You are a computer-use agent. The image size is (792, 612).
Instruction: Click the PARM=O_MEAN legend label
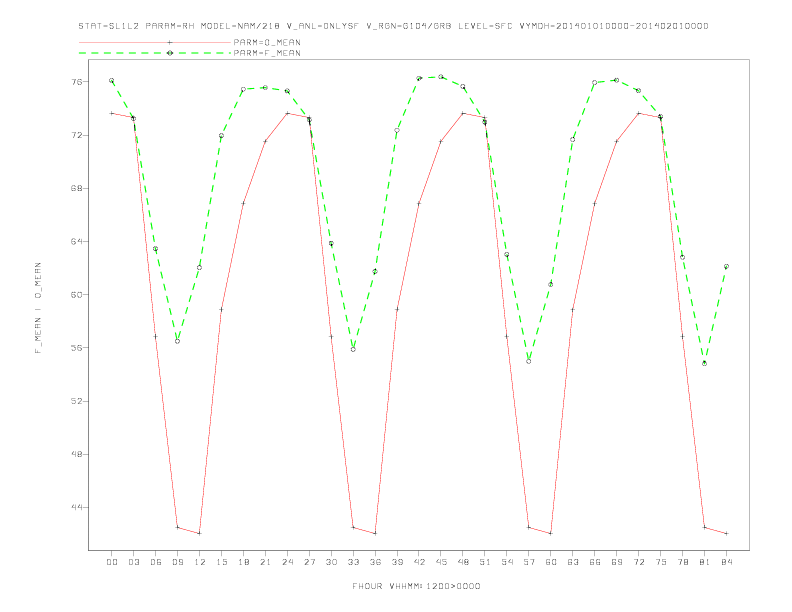267,42
